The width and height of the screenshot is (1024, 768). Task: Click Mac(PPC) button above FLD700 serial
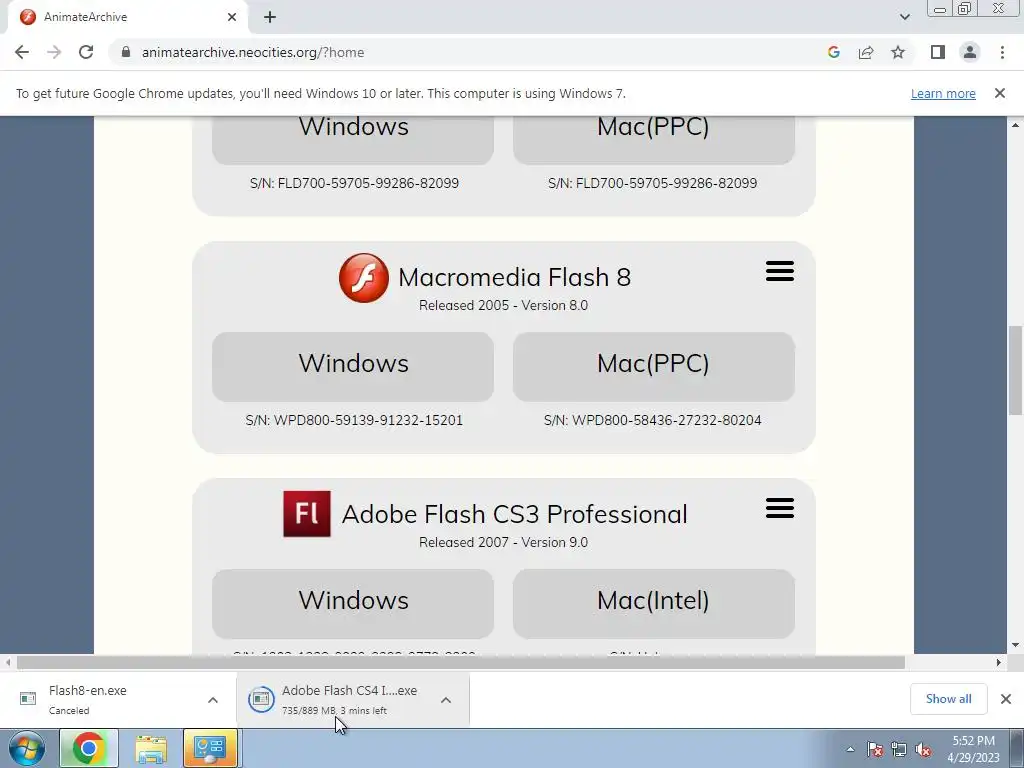pos(653,138)
